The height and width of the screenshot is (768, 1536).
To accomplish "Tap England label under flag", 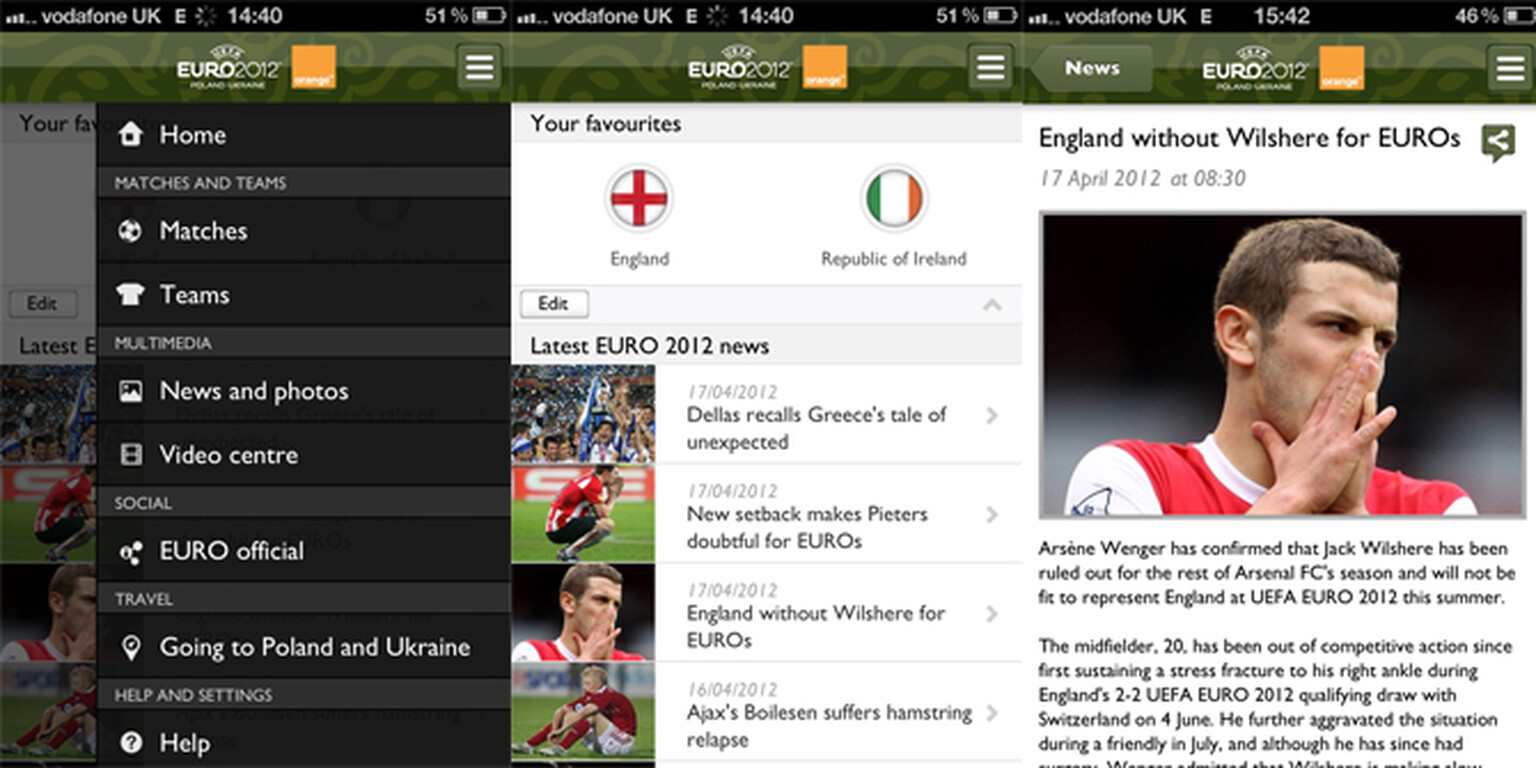I will point(639,259).
